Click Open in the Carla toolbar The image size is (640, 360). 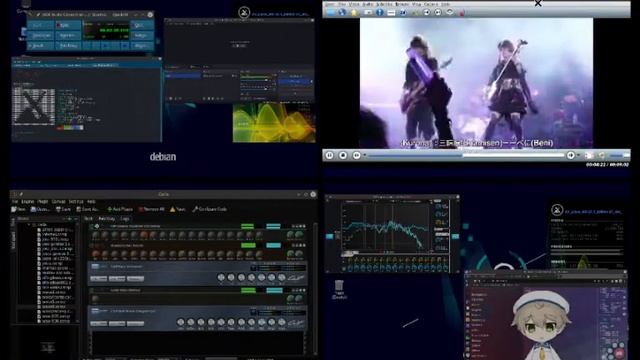[40, 209]
